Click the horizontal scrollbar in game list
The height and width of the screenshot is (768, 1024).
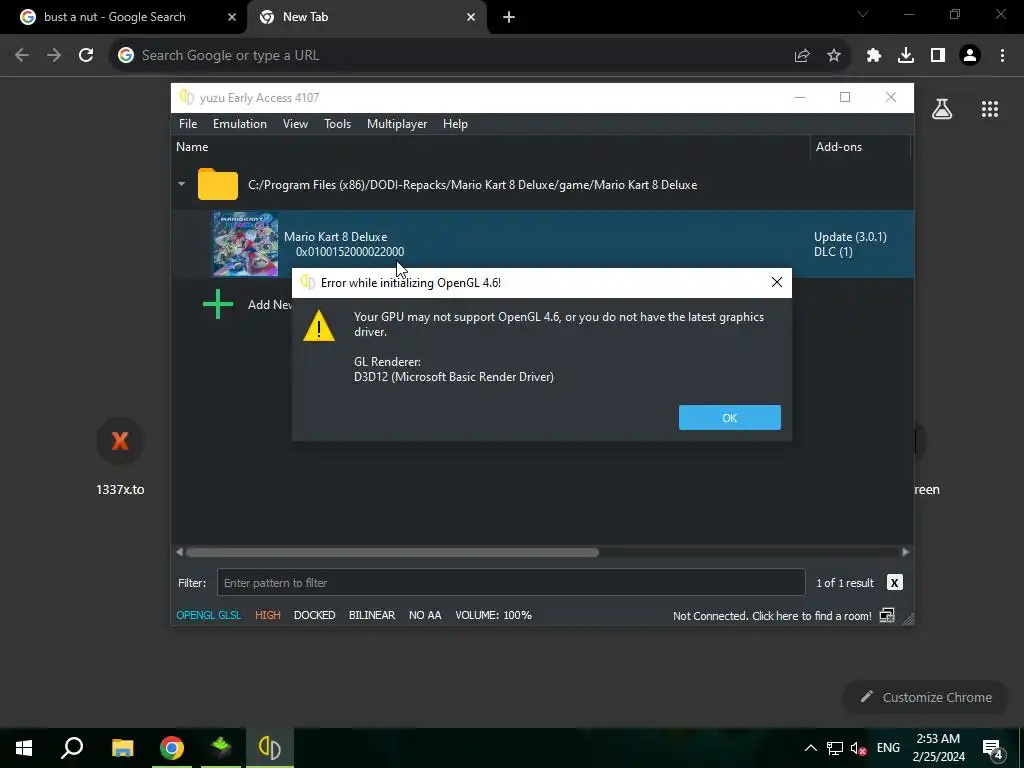pyautogui.click(x=392, y=552)
